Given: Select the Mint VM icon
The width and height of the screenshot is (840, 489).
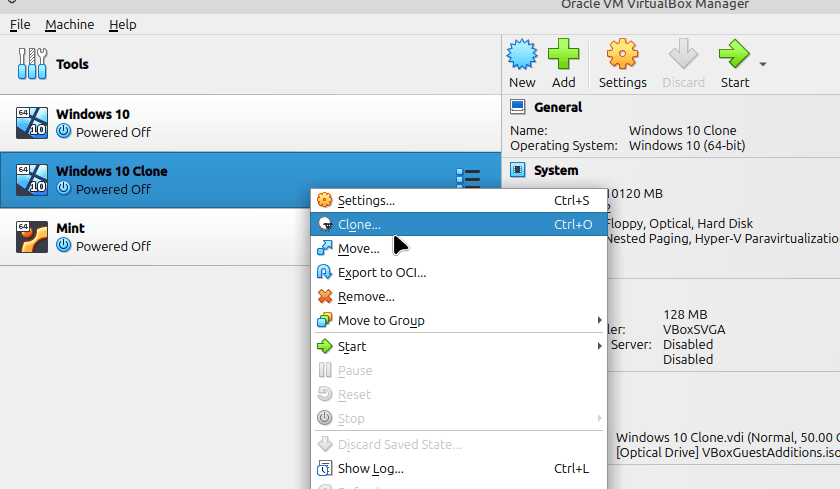Looking at the screenshot, I should click(32, 237).
